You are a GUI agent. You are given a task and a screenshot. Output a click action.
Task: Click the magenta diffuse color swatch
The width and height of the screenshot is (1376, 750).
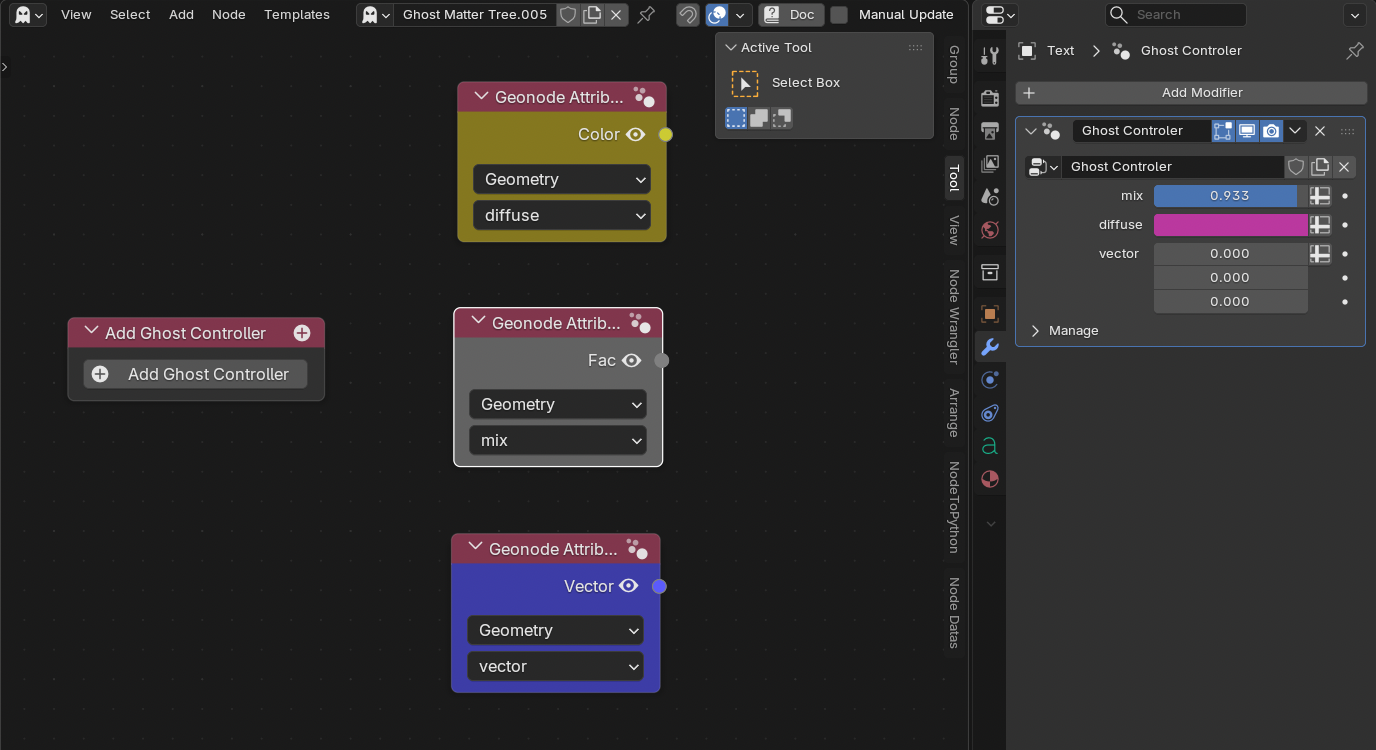point(1230,225)
